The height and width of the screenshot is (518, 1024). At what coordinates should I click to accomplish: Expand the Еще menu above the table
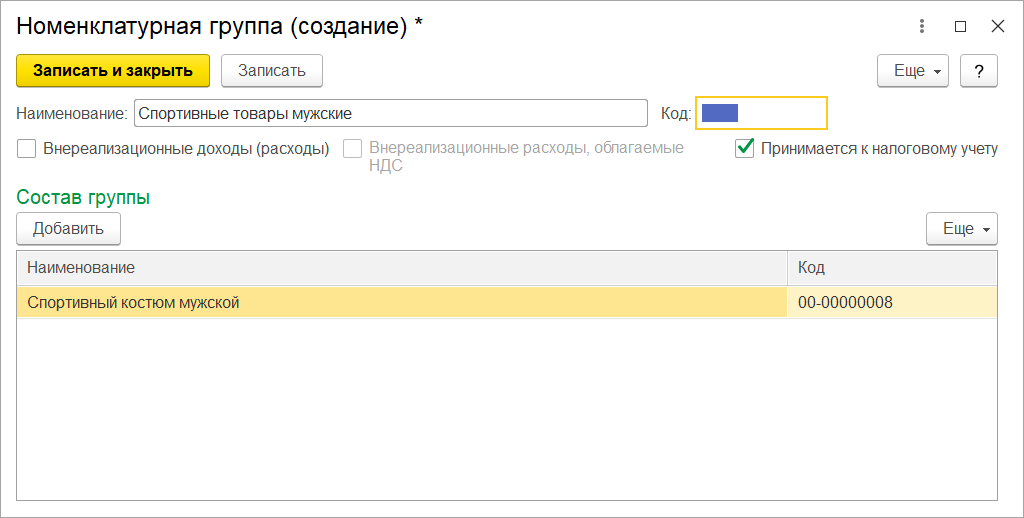pyautogui.click(x=961, y=229)
